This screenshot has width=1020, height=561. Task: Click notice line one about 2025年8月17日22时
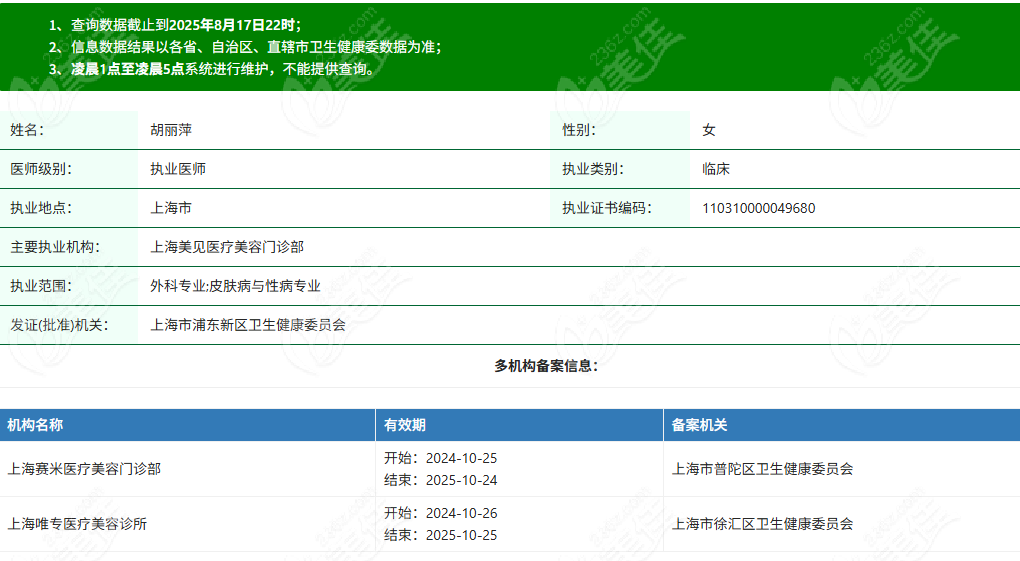pyautogui.click(x=175, y=25)
